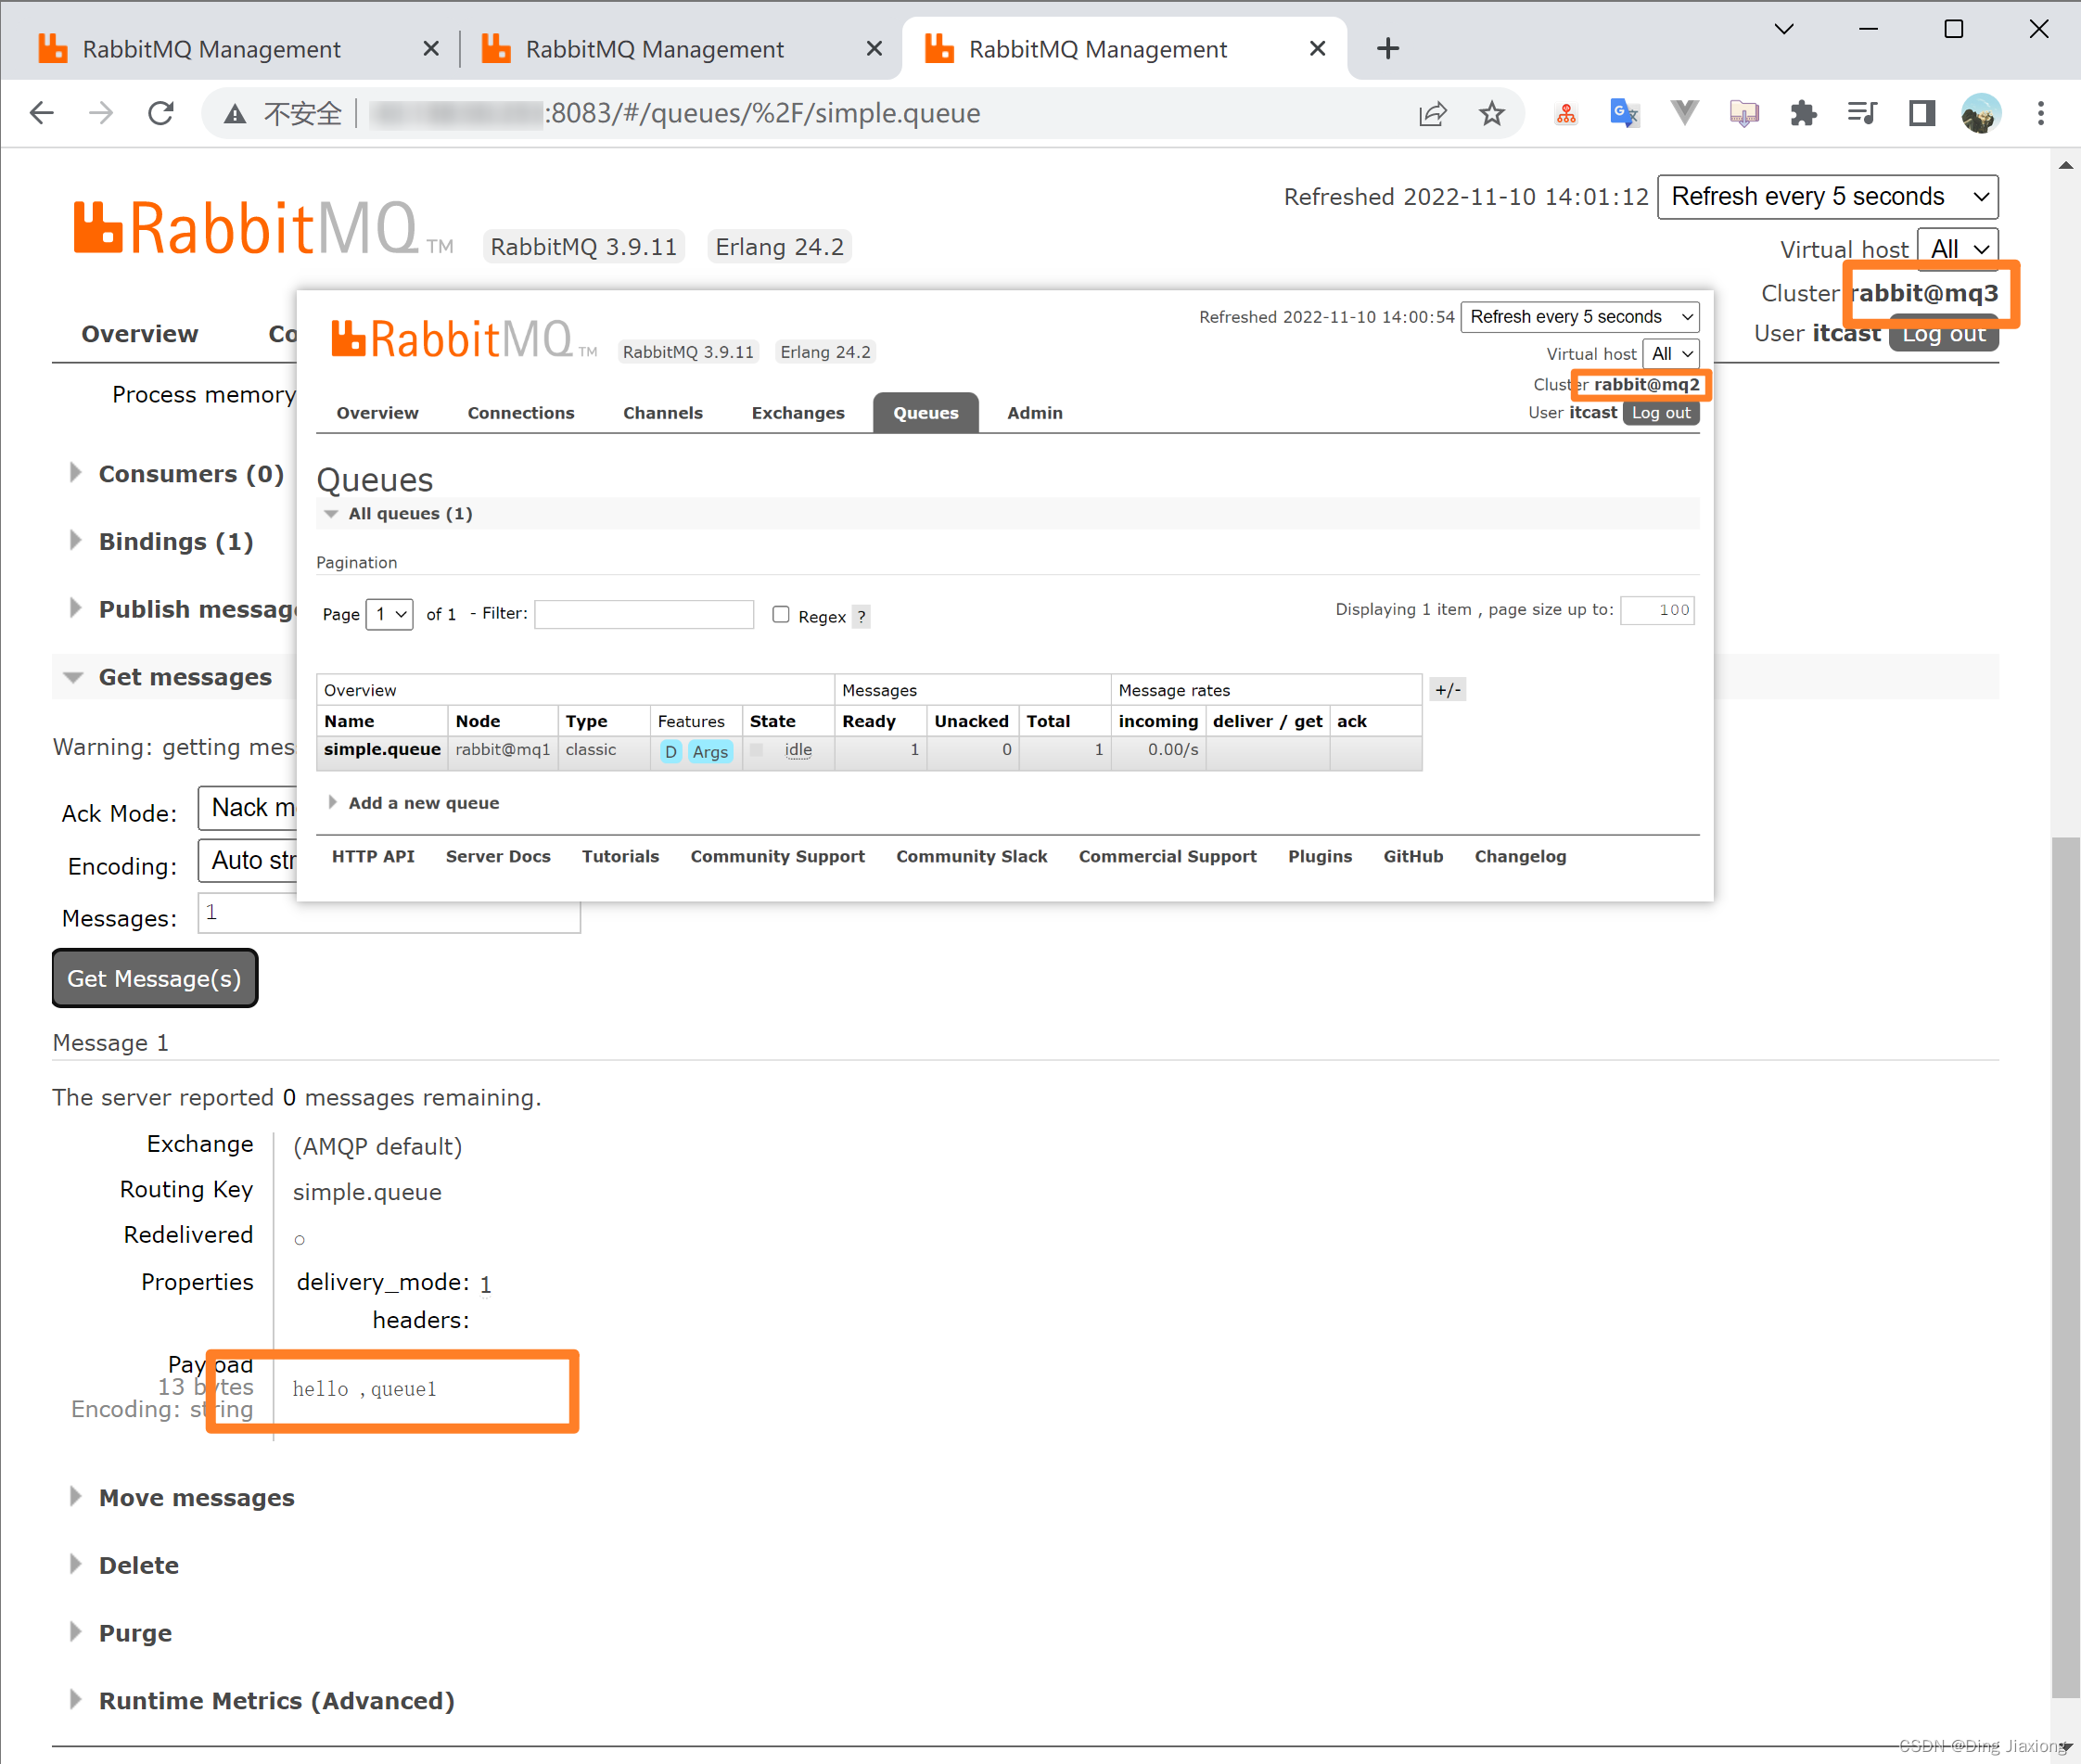The width and height of the screenshot is (2081, 1764).
Task: Click the Regex help question mark
Action: click(x=861, y=616)
